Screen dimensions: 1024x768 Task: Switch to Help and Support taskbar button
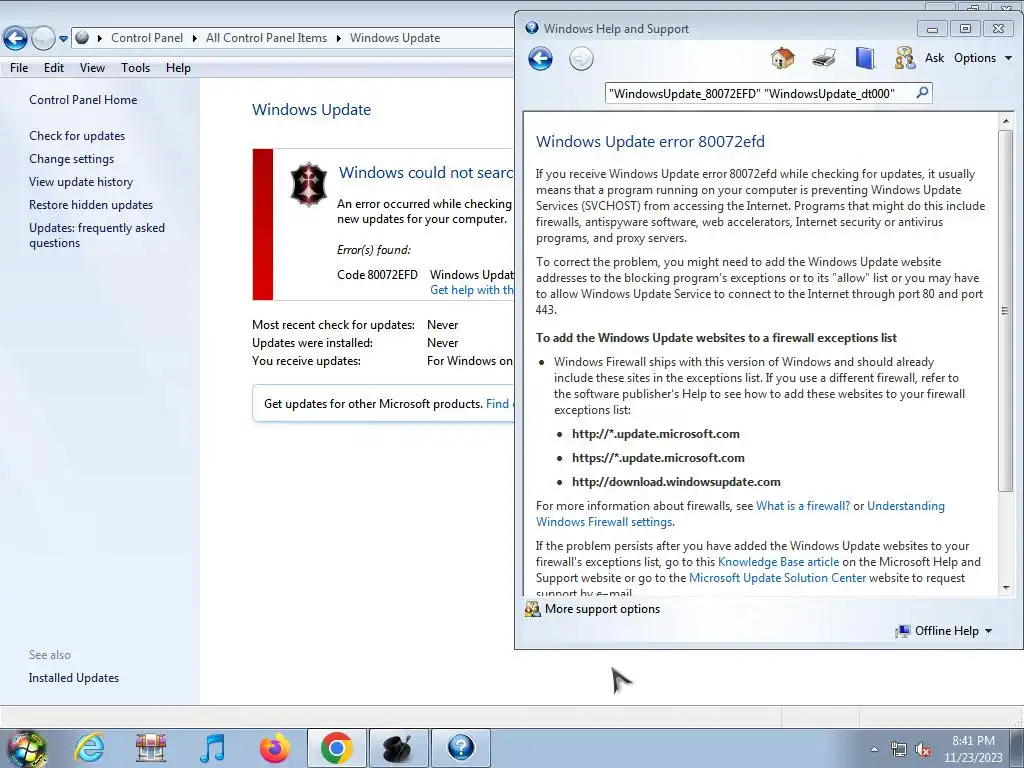click(460, 748)
